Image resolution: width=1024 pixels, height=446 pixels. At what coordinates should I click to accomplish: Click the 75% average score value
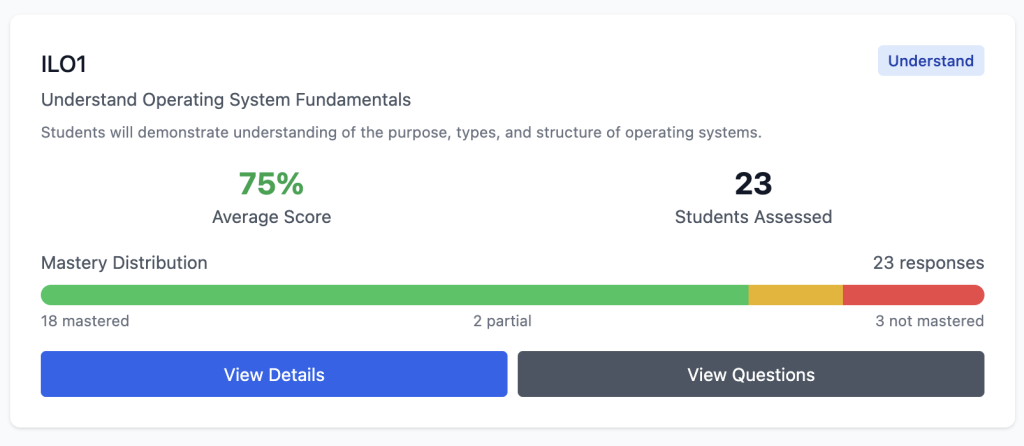click(271, 184)
